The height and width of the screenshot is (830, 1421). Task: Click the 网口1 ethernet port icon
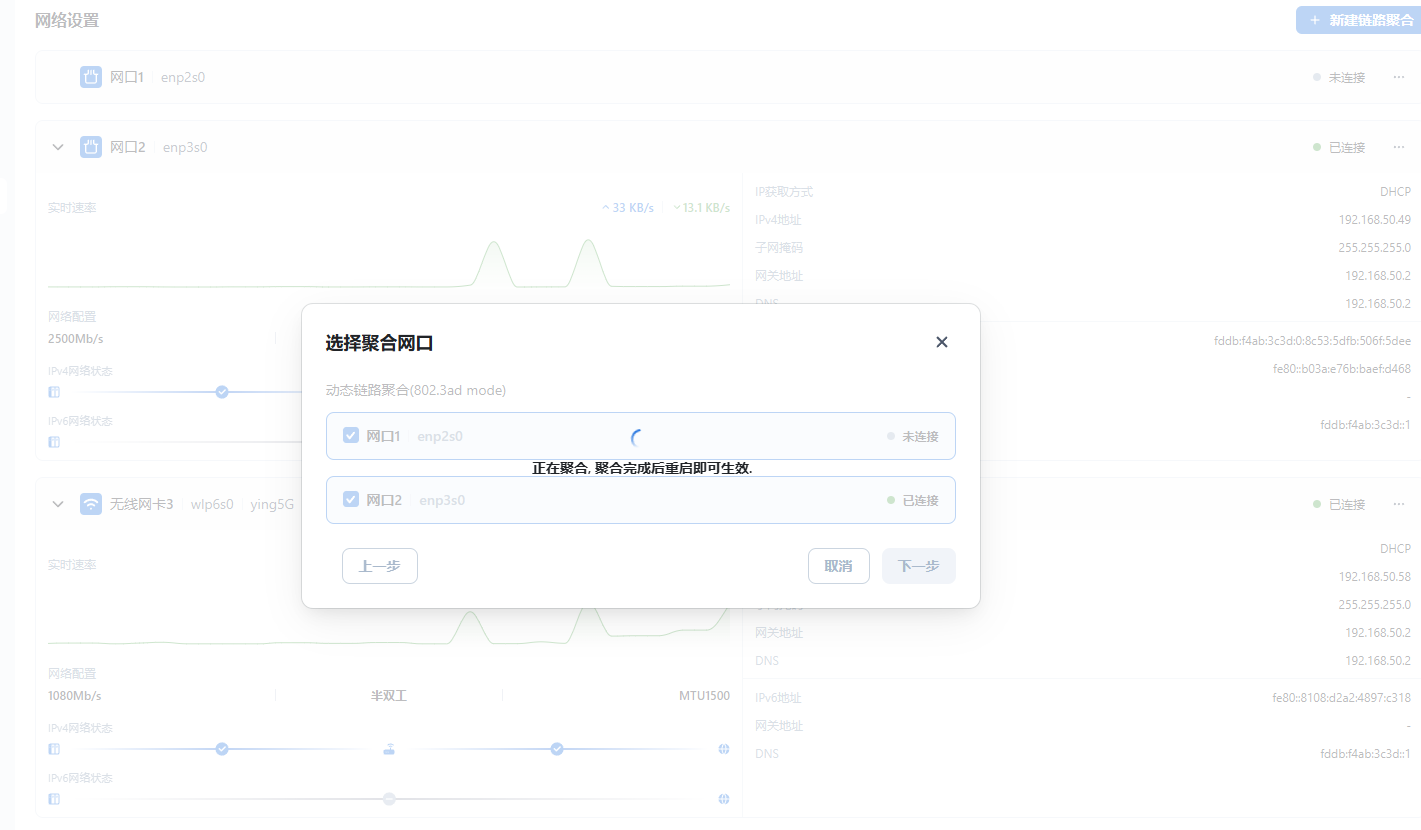coord(91,77)
